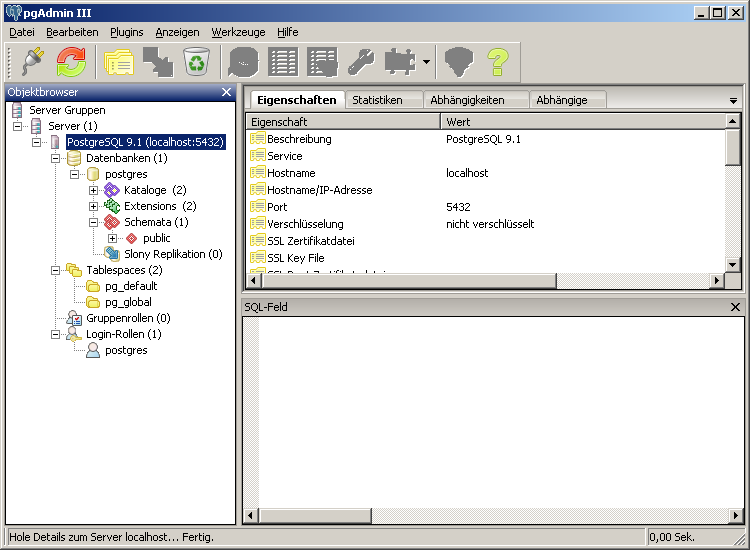Open the Anzeigen menu
Image resolution: width=750 pixels, height=550 pixels.
point(177,32)
